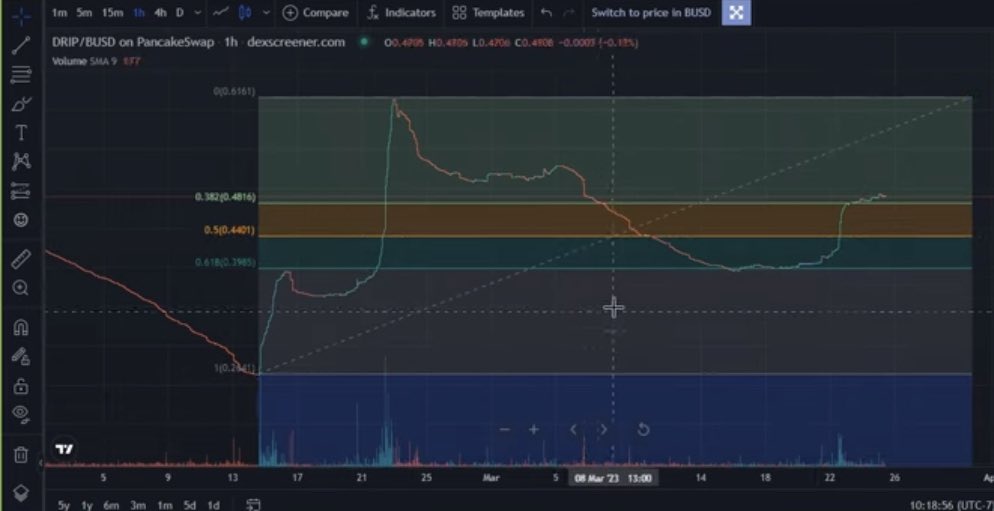
Task: Click the 0.382(0.4816) Fibonacci level label
Action: click(x=226, y=197)
